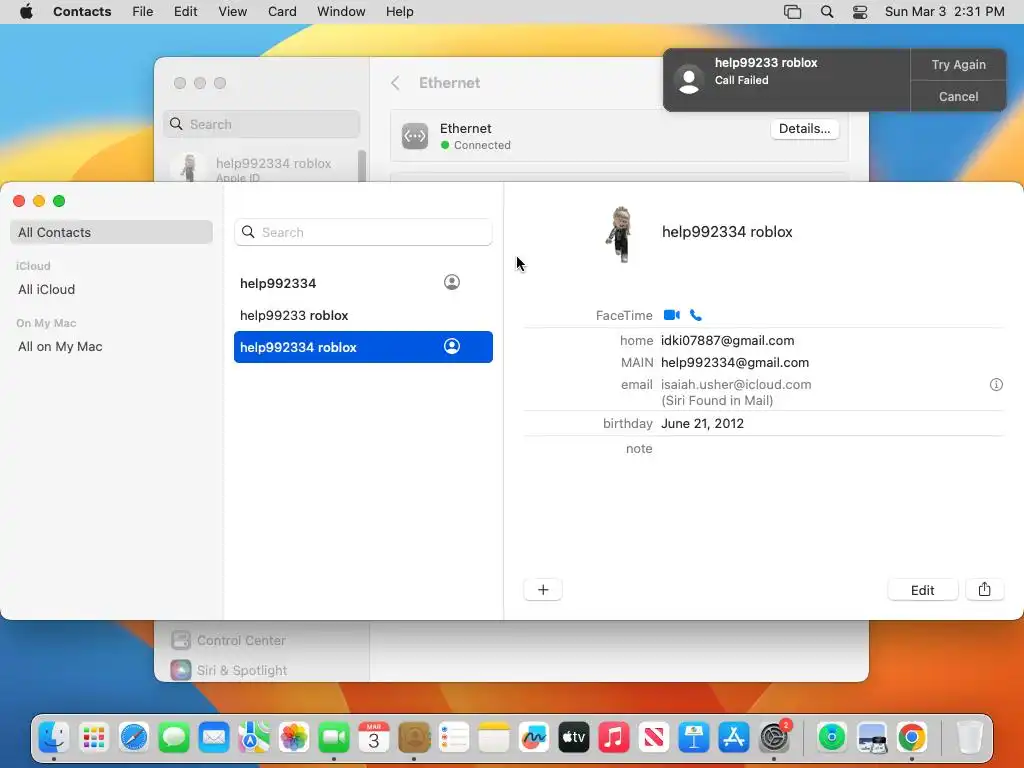Image resolution: width=1024 pixels, height=768 pixels.
Task: Open Reminders from the Dock
Action: click(454, 737)
